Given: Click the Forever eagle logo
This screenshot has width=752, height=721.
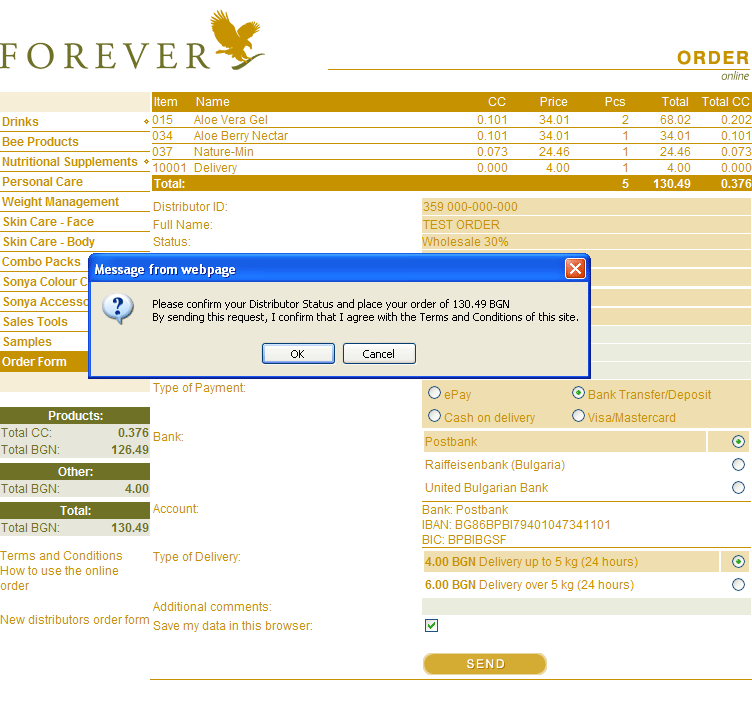Looking at the screenshot, I should (238, 40).
